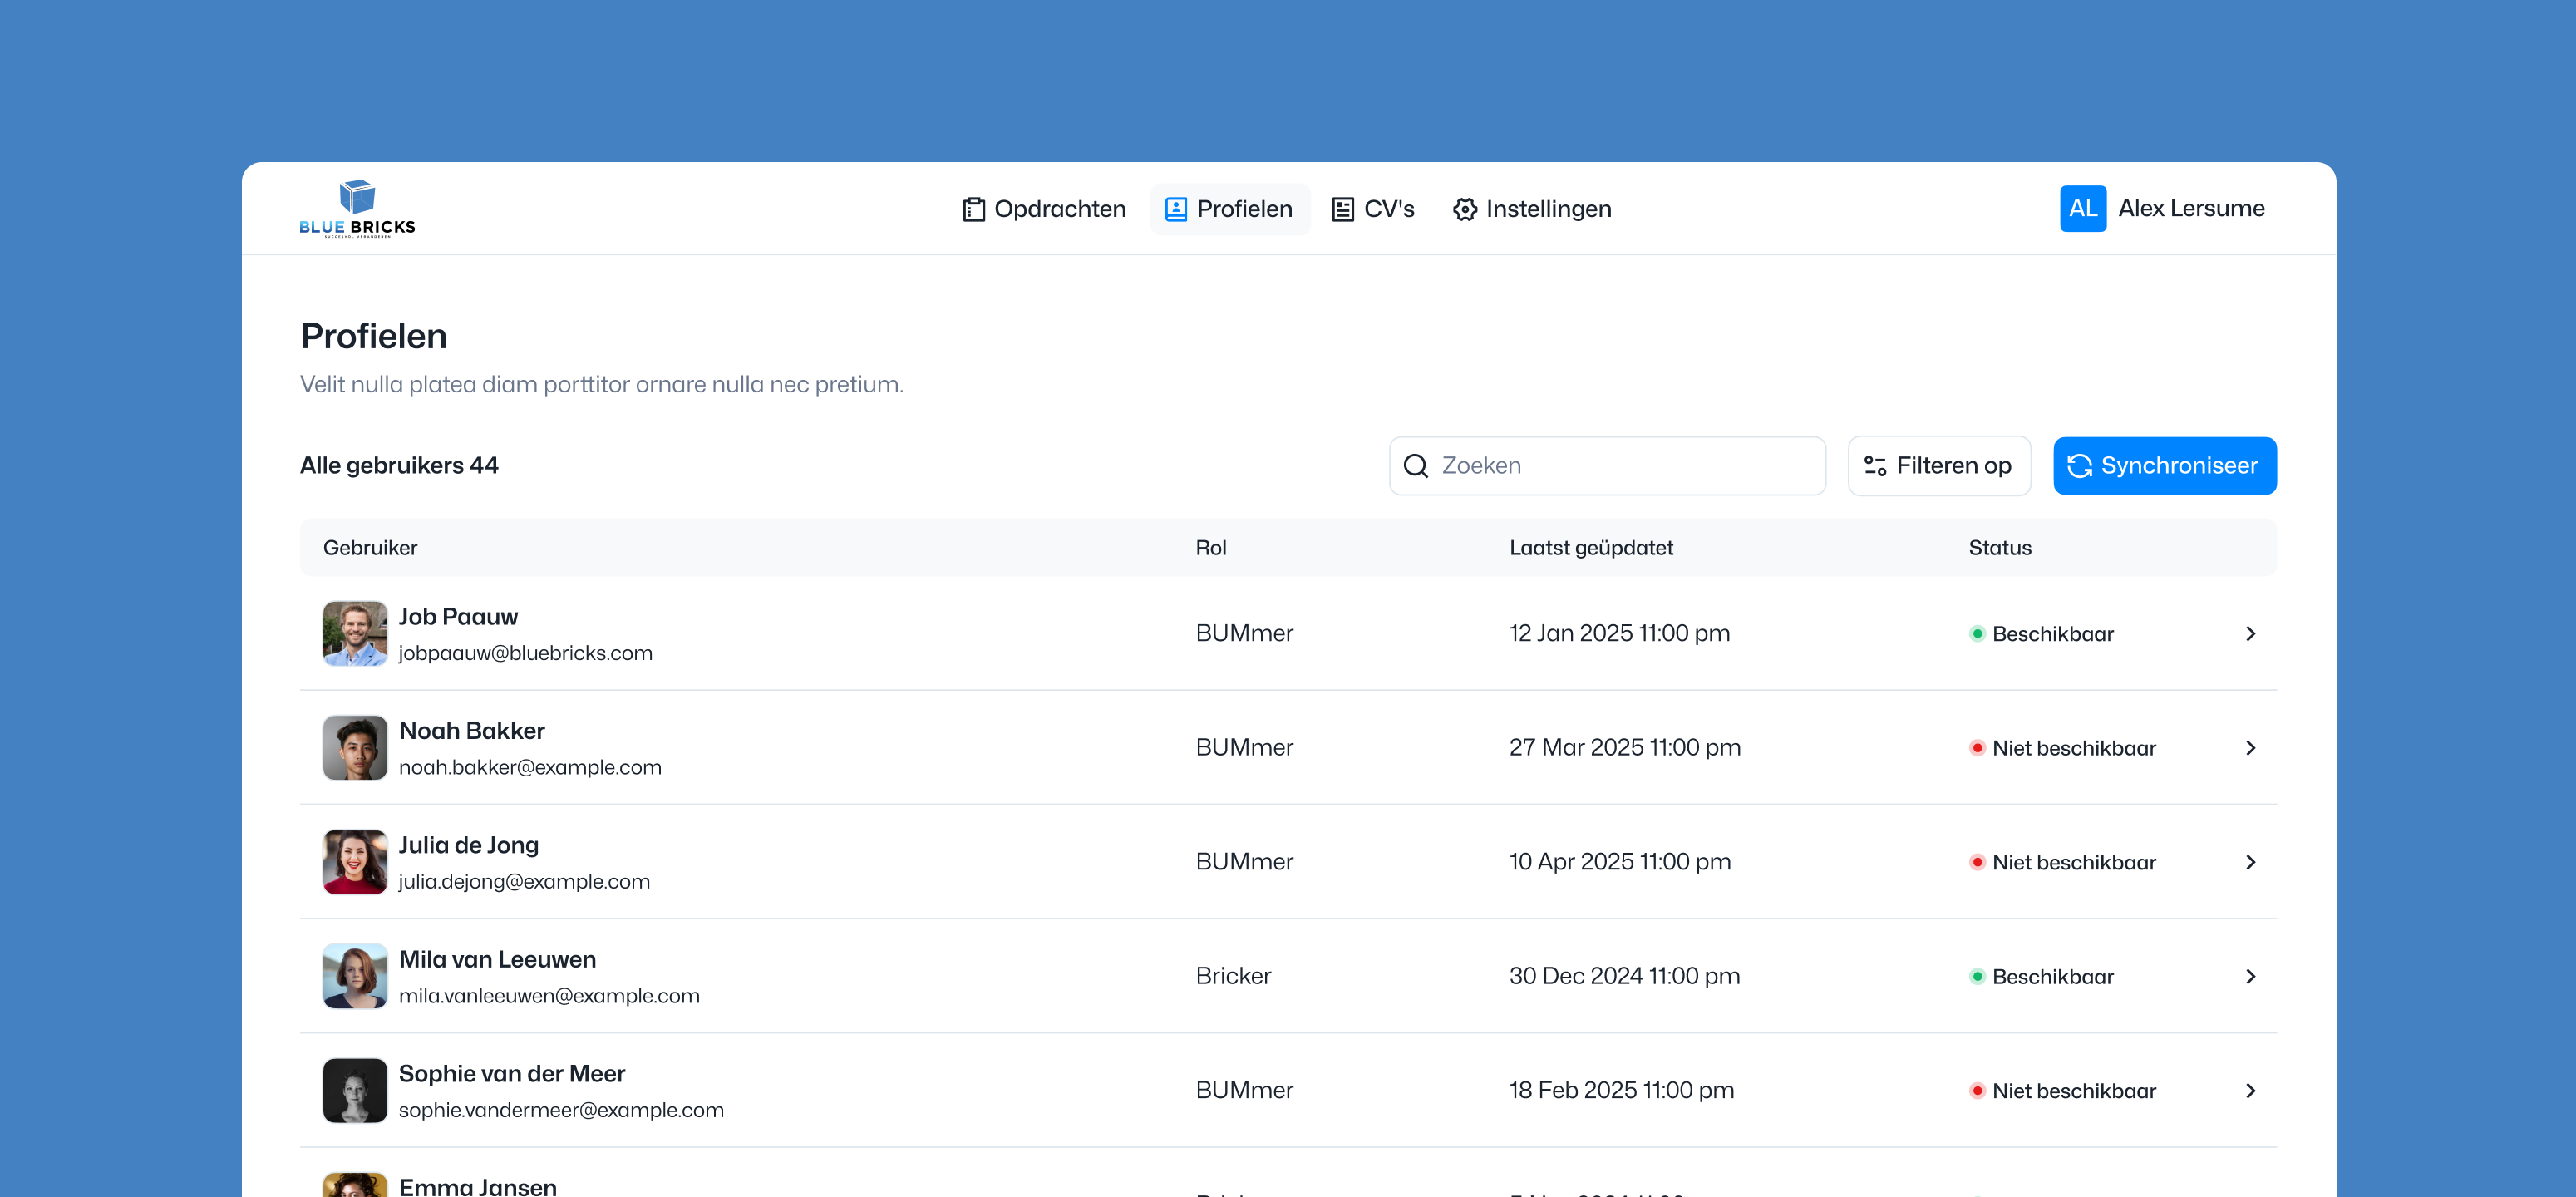Expand Julia de Jong row chevron
Viewport: 2576px width, 1197px height.
coord(2250,861)
